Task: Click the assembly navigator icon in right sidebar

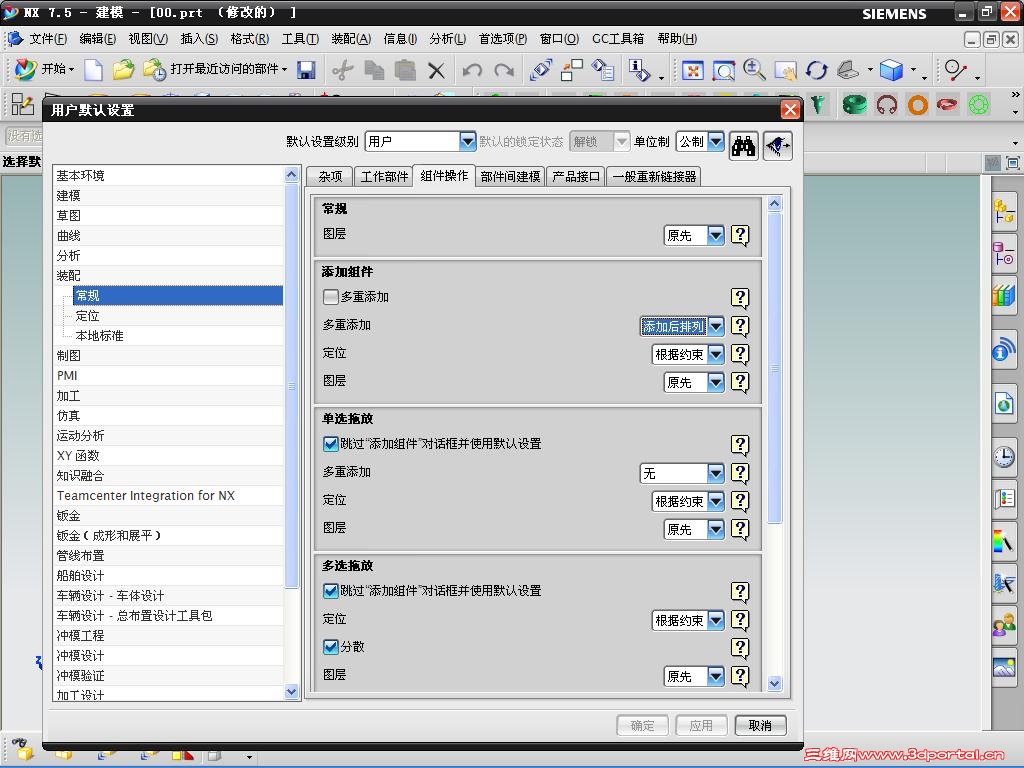Action: tap(1004, 210)
